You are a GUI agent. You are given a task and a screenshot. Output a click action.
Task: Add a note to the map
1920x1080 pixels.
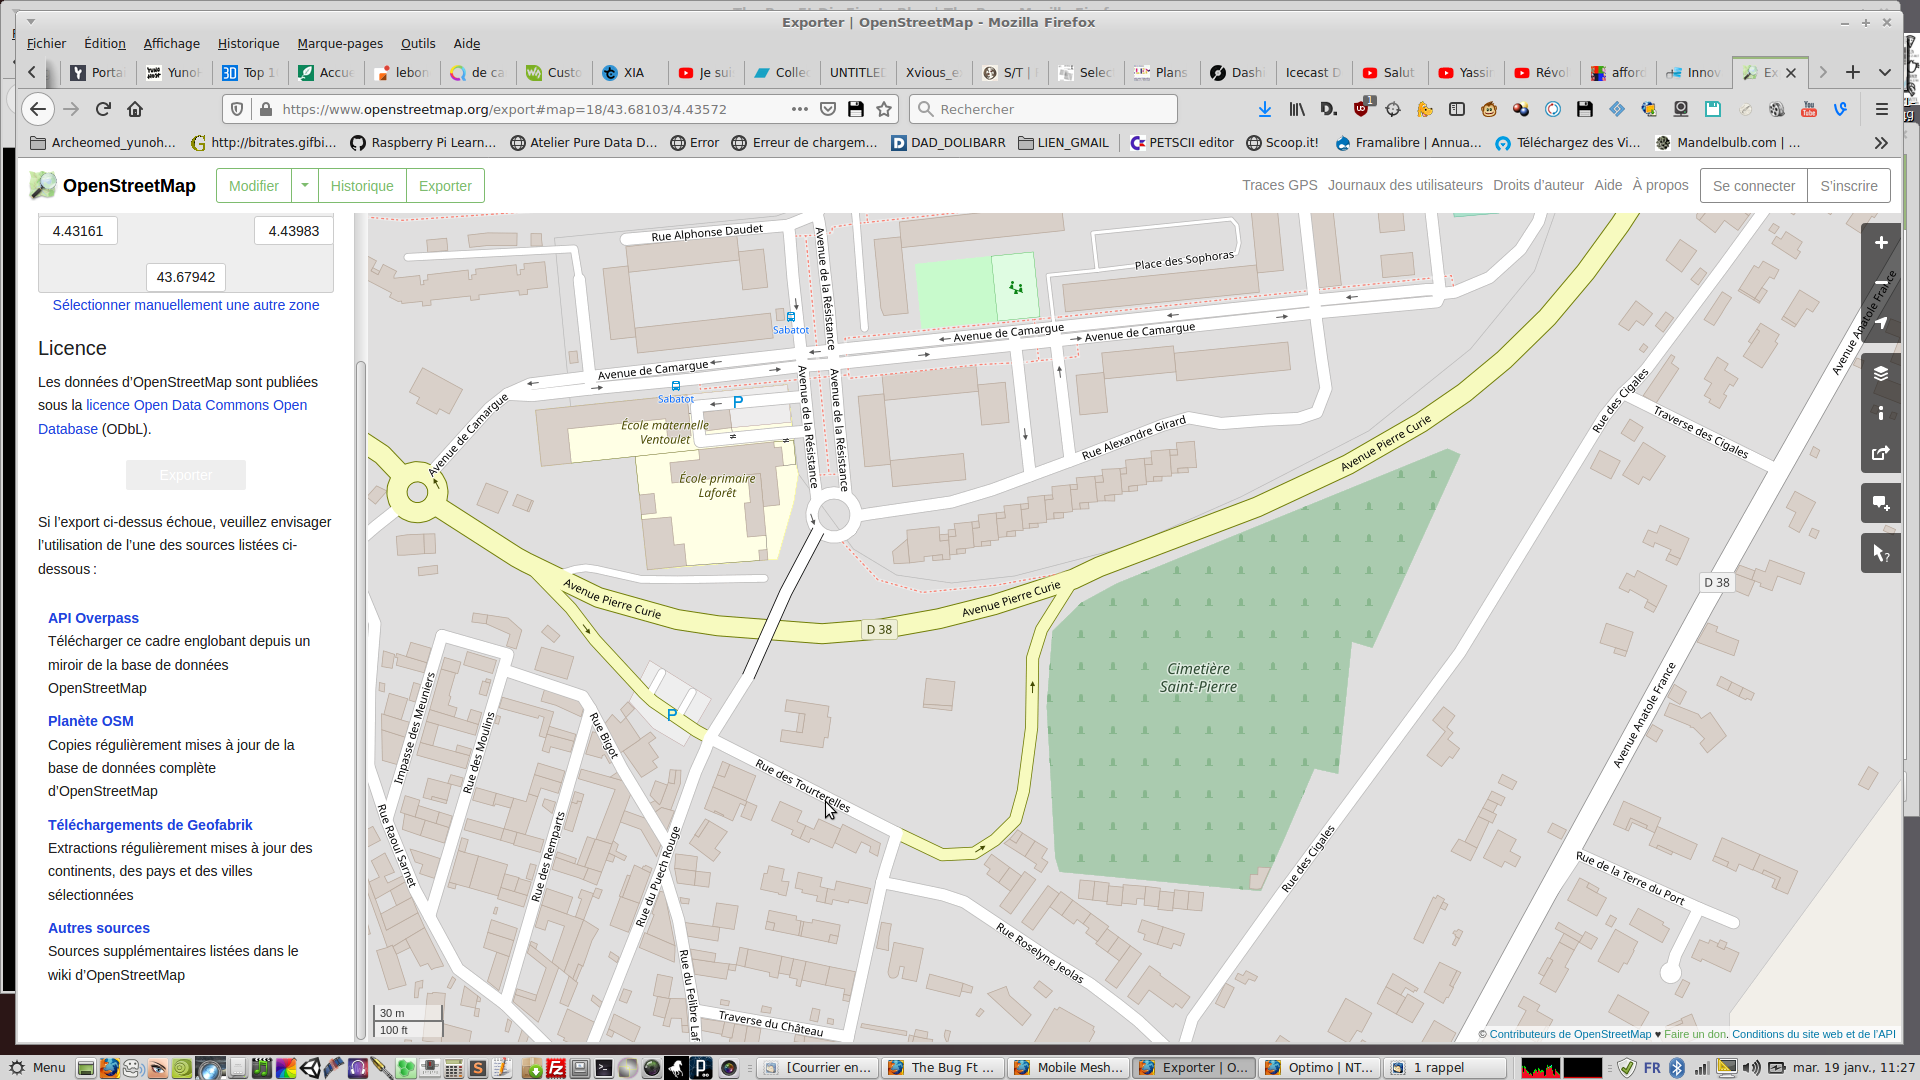pos(1880,503)
